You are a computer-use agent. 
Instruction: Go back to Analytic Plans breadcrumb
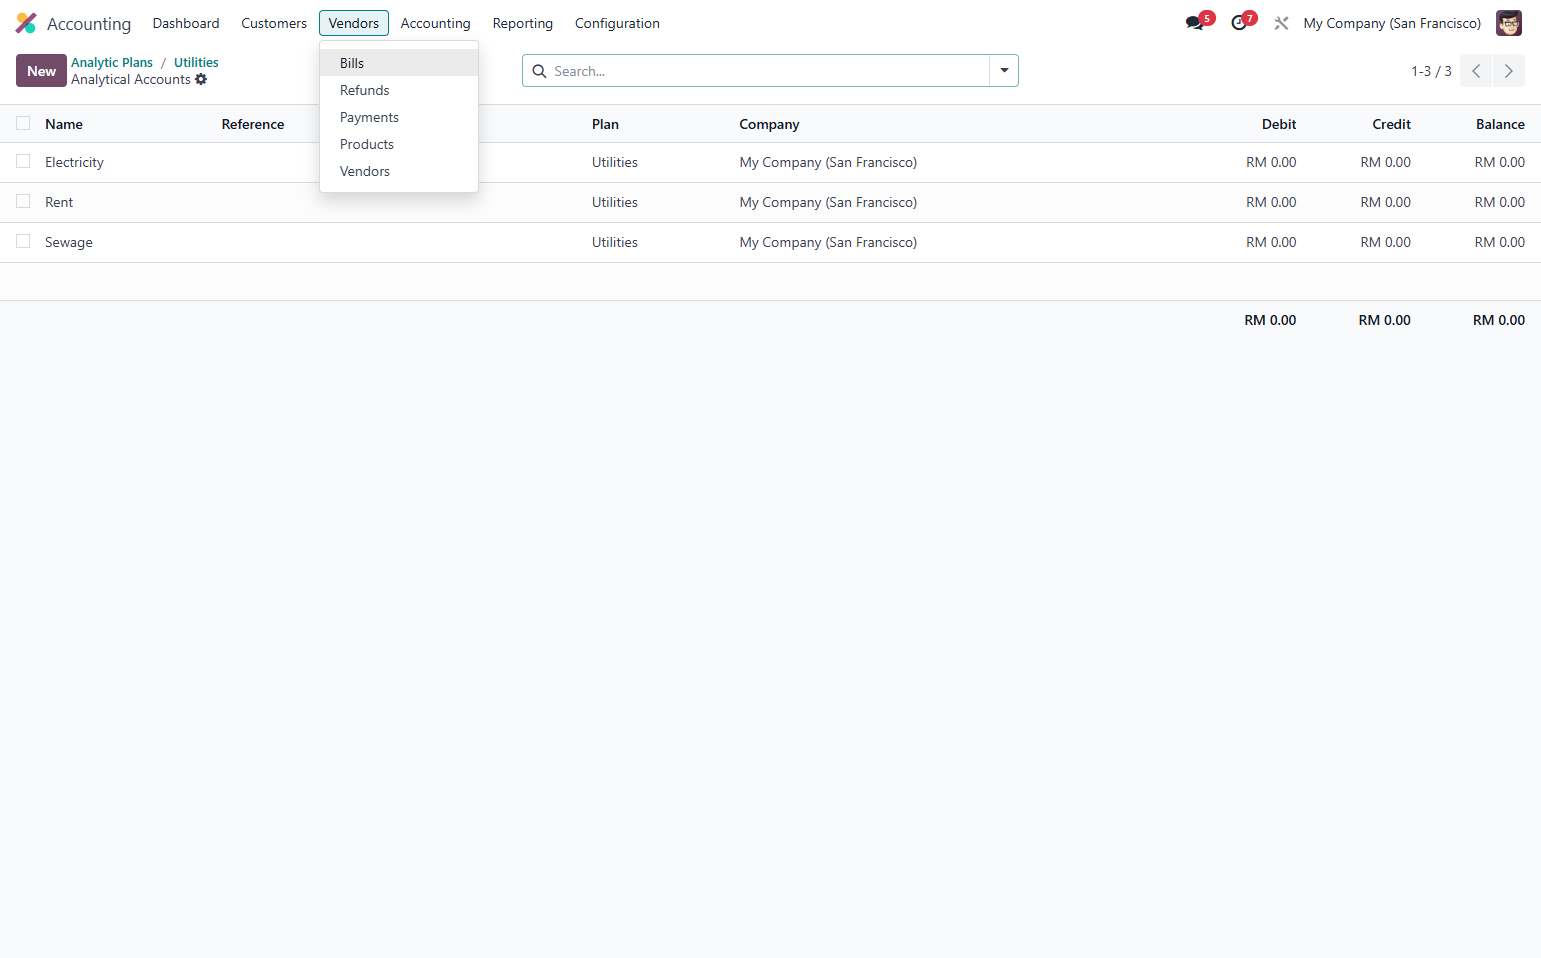(112, 62)
